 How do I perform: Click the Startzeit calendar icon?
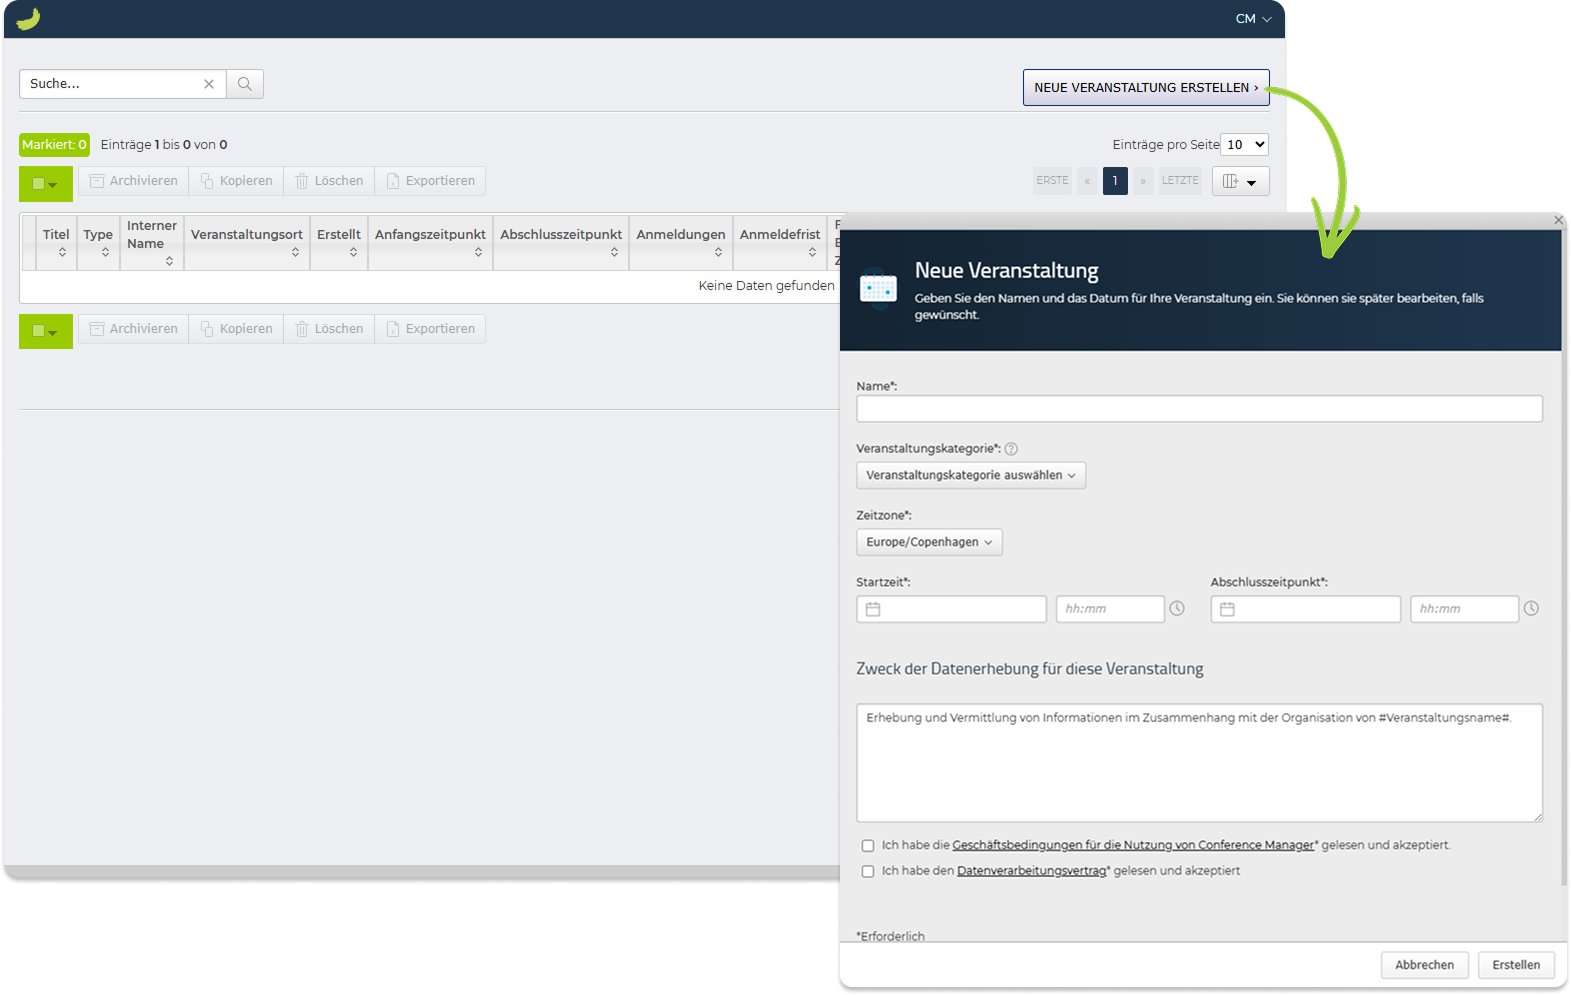[873, 609]
